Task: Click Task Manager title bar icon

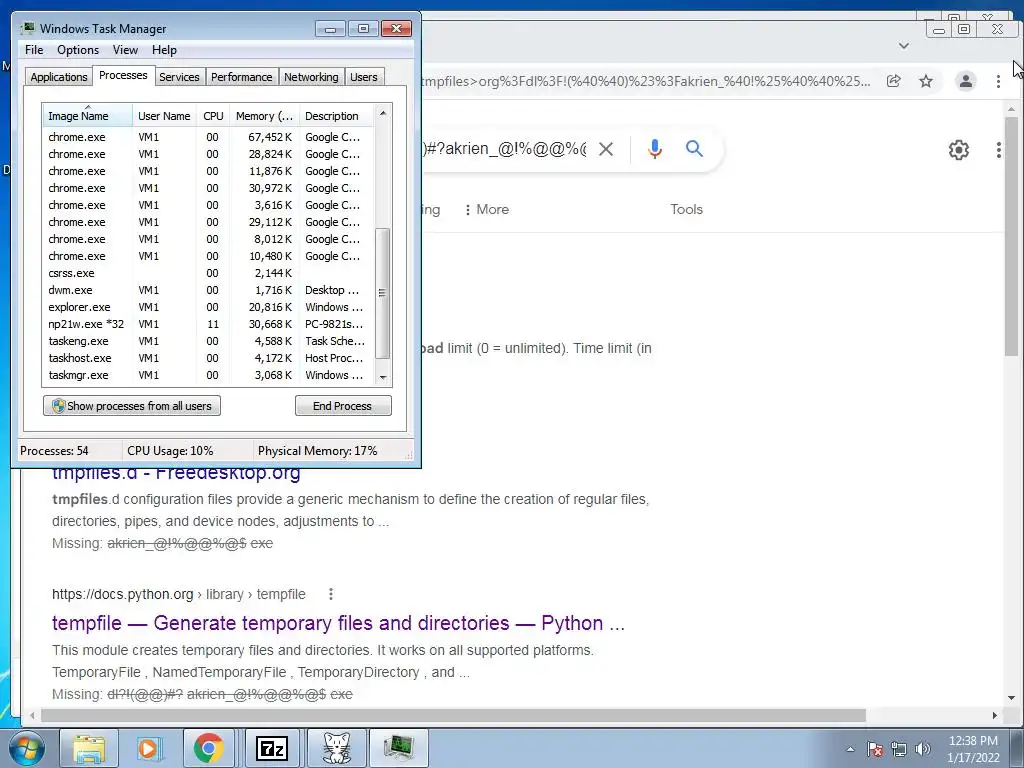Action: pos(27,28)
